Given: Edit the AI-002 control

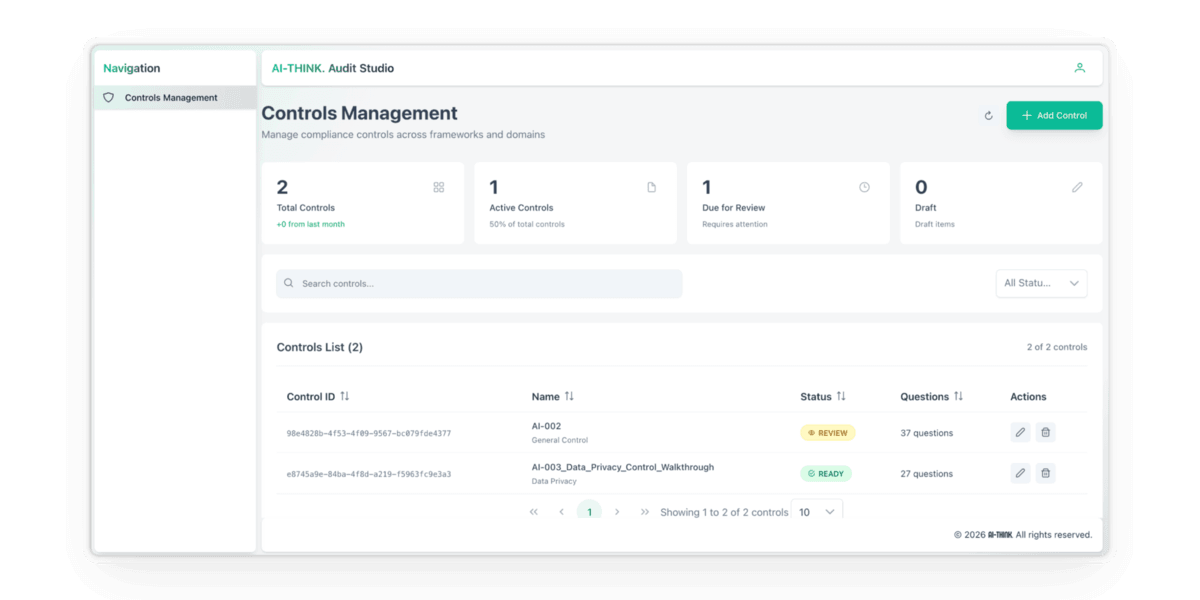Looking at the screenshot, I should (1020, 433).
